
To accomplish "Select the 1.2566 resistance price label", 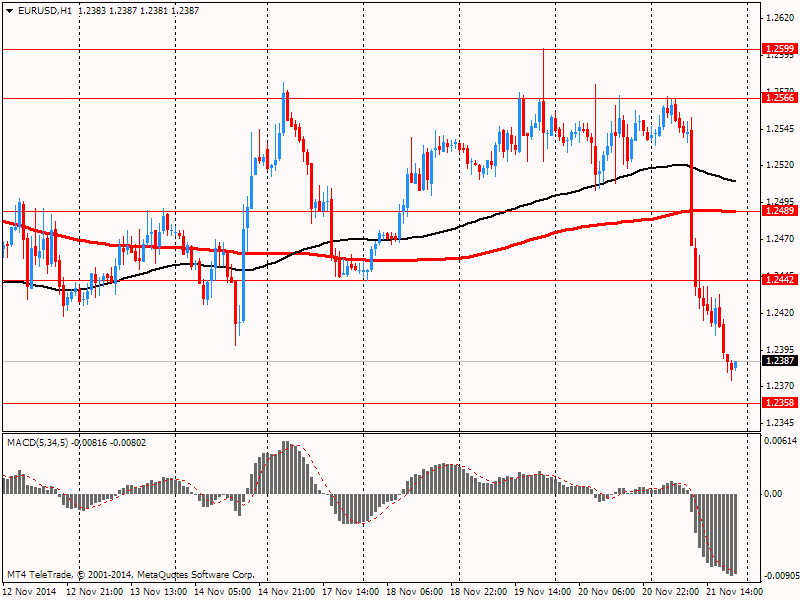I will click(x=779, y=97).
